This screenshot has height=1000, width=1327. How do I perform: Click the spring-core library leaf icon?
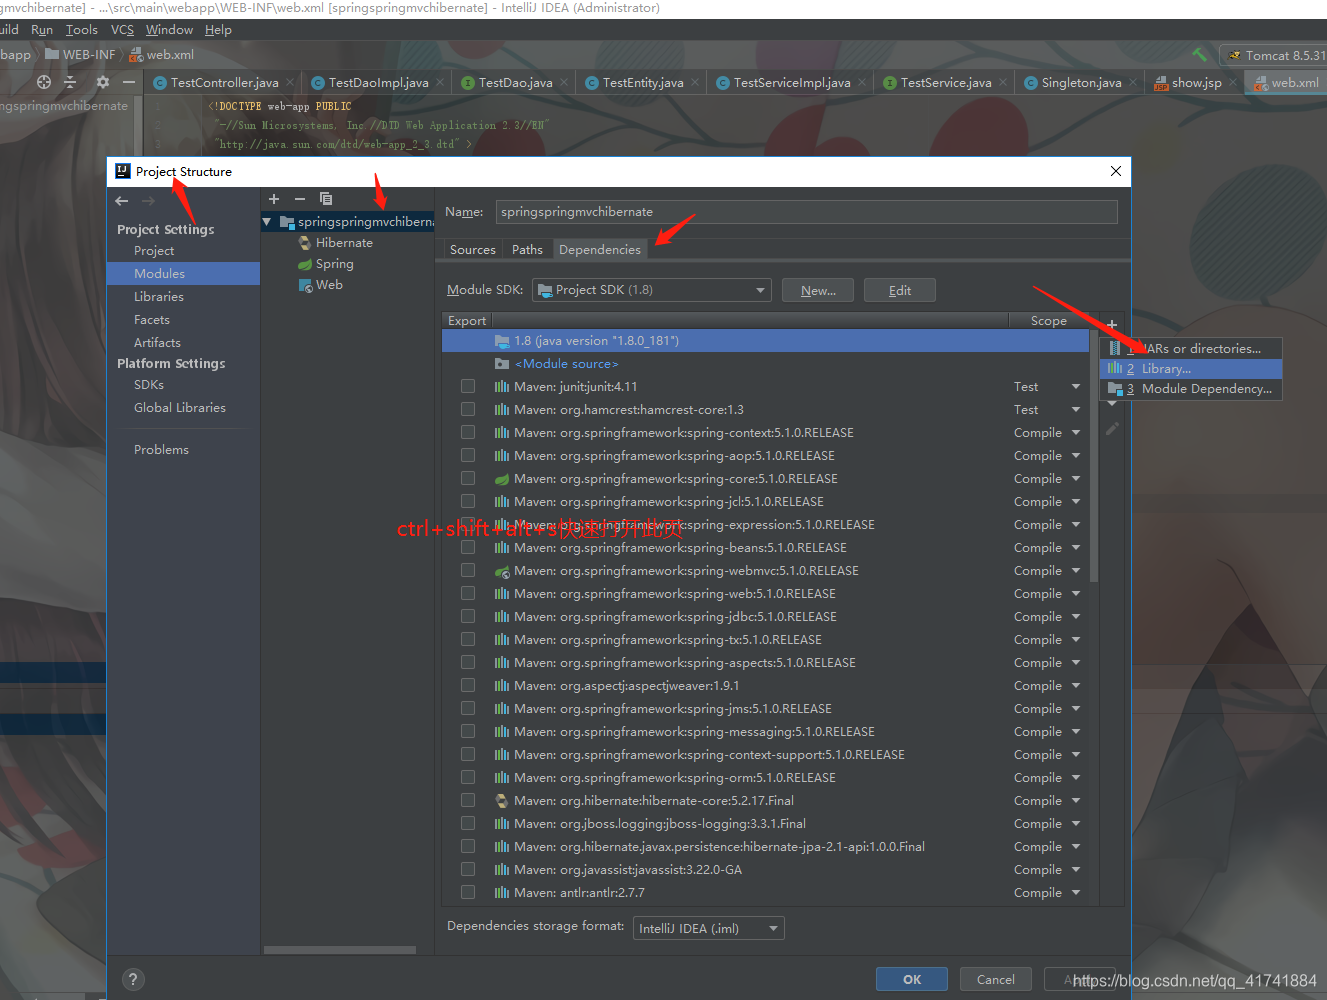[x=502, y=479]
